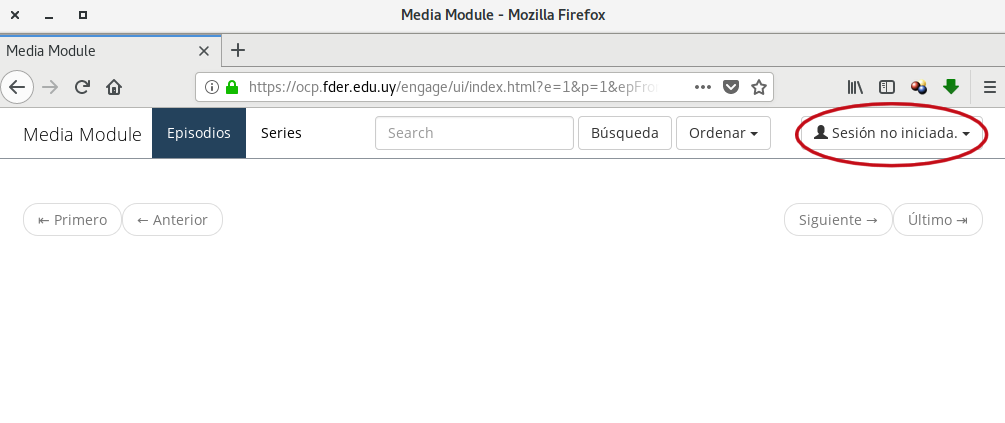Bookmark this page with the star icon
1005x423 pixels.
point(759,87)
